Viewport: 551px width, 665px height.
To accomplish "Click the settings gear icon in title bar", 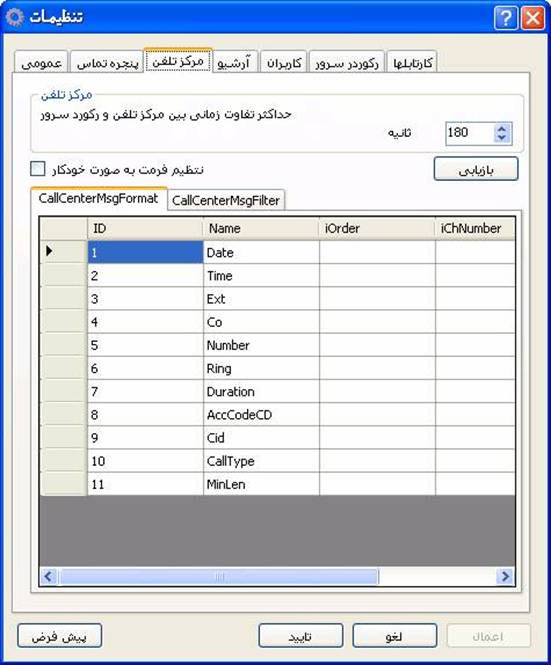I will 15,17.
